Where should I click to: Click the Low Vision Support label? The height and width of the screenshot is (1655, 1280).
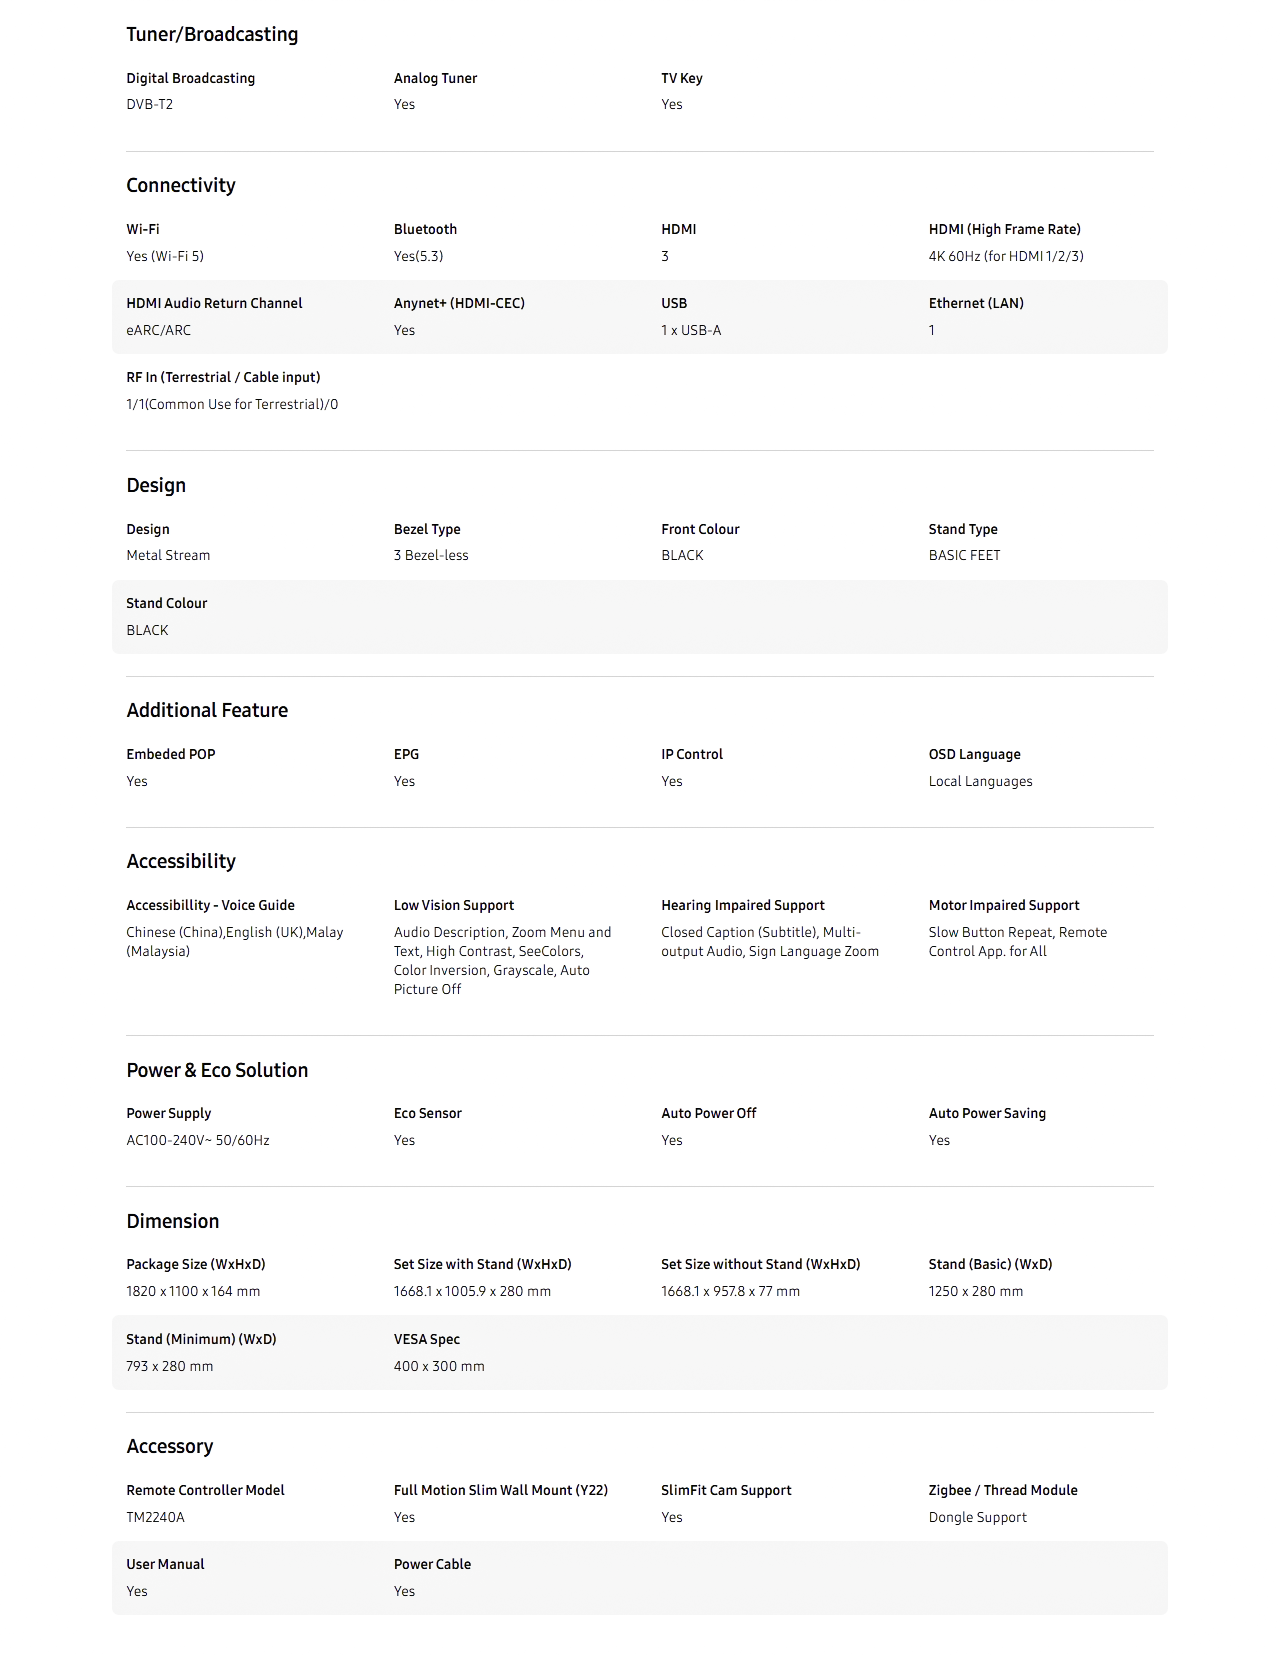point(453,906)
